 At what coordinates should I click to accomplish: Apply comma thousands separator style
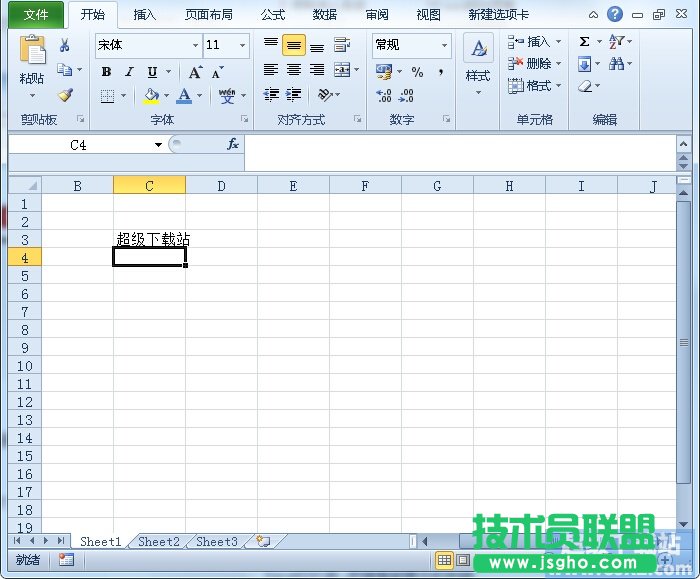pyautogui.click(x=441, y=72)
